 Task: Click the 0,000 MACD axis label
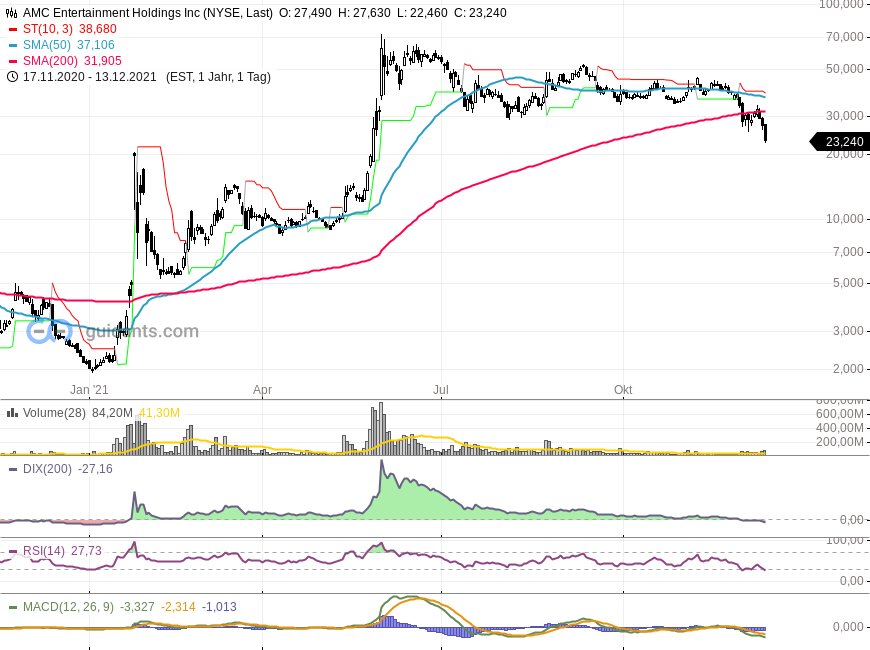click(x=848, y=627)
